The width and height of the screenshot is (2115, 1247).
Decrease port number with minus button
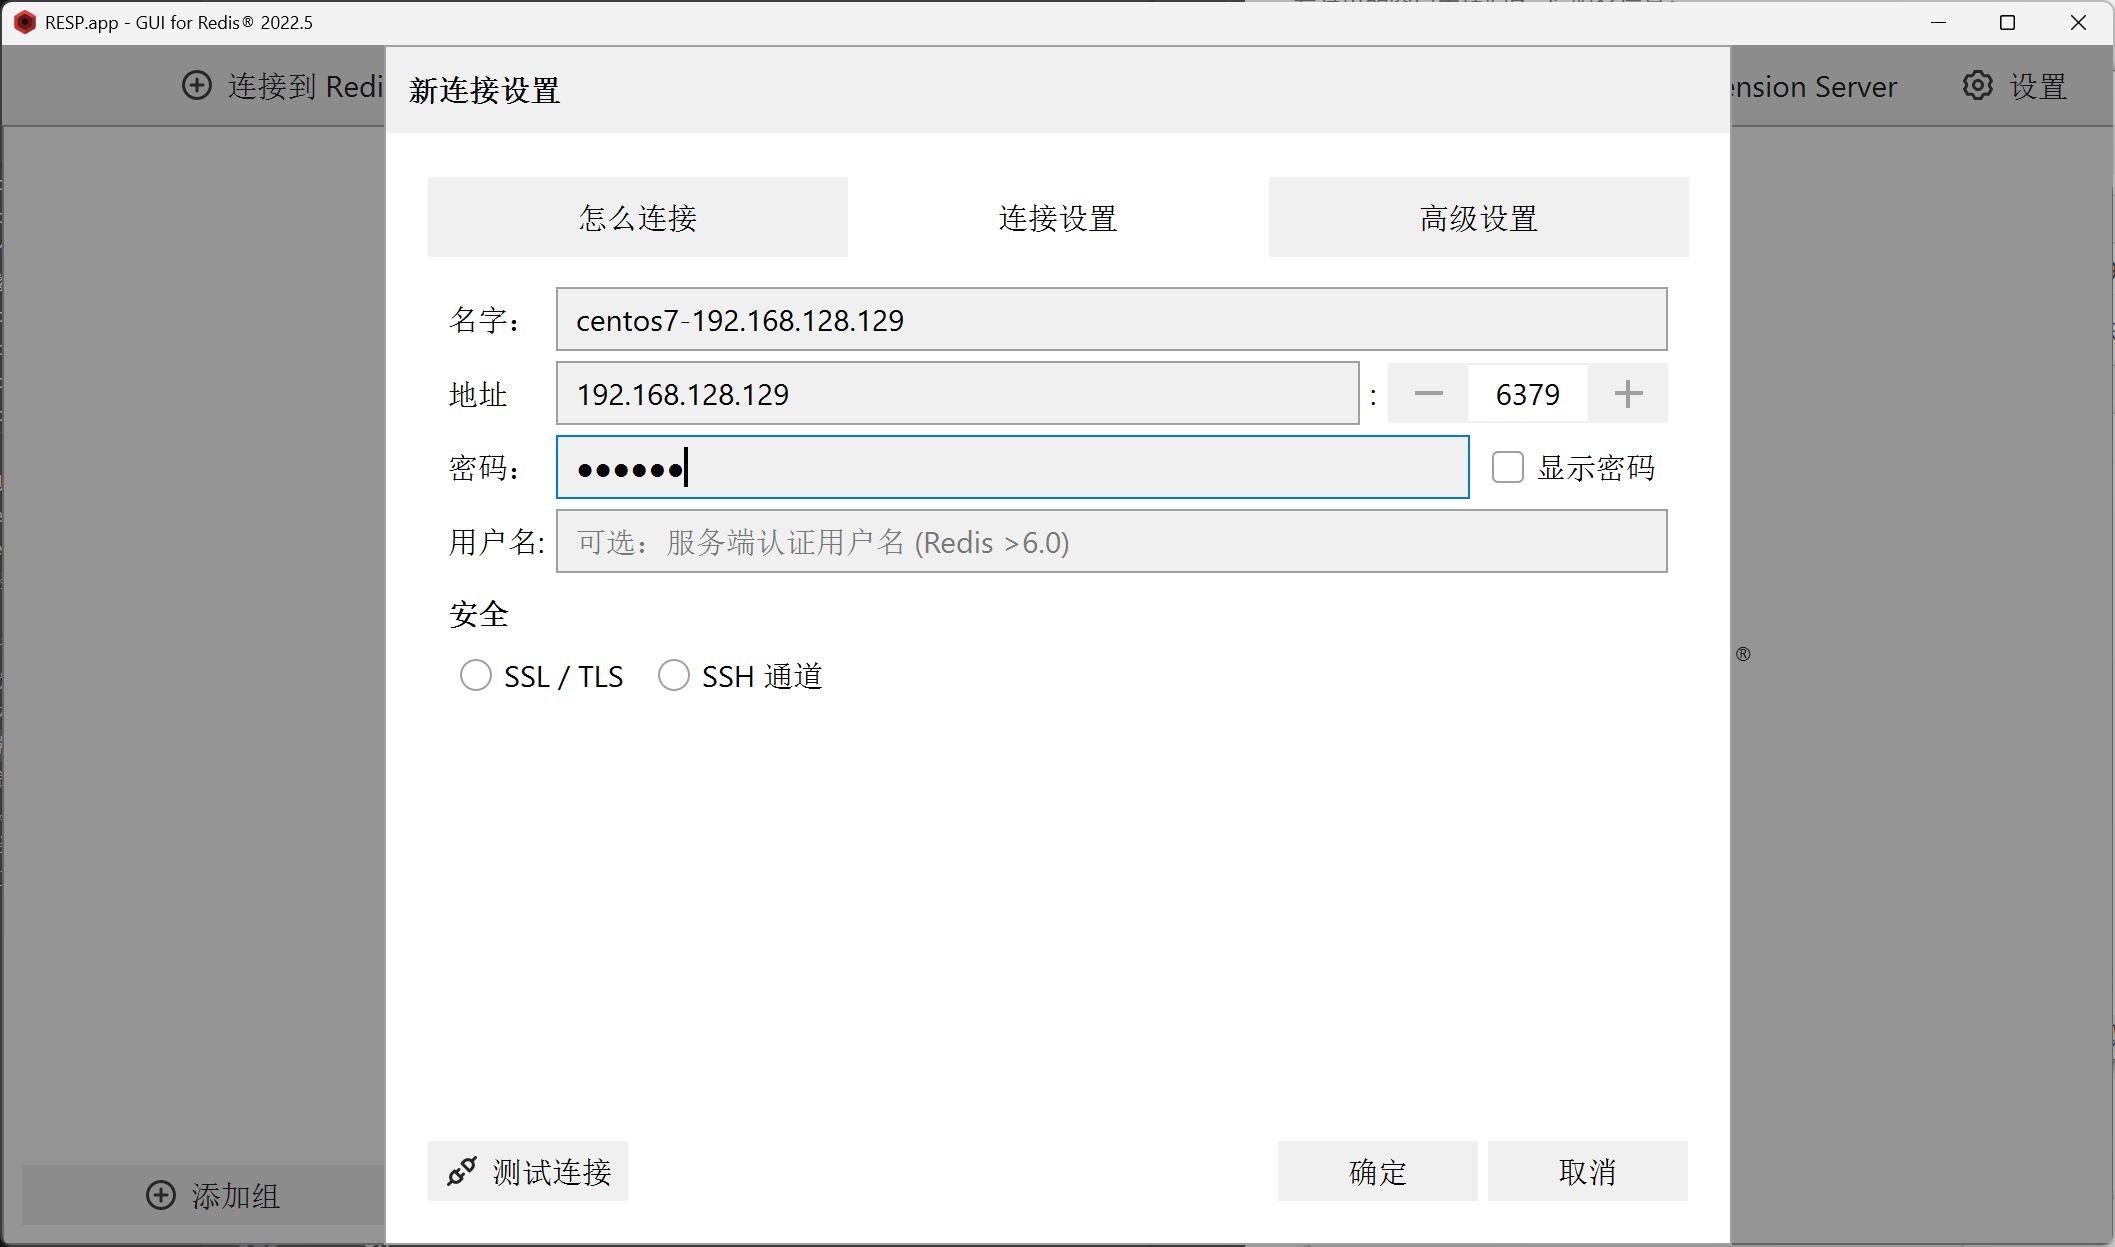(1428, 394)
